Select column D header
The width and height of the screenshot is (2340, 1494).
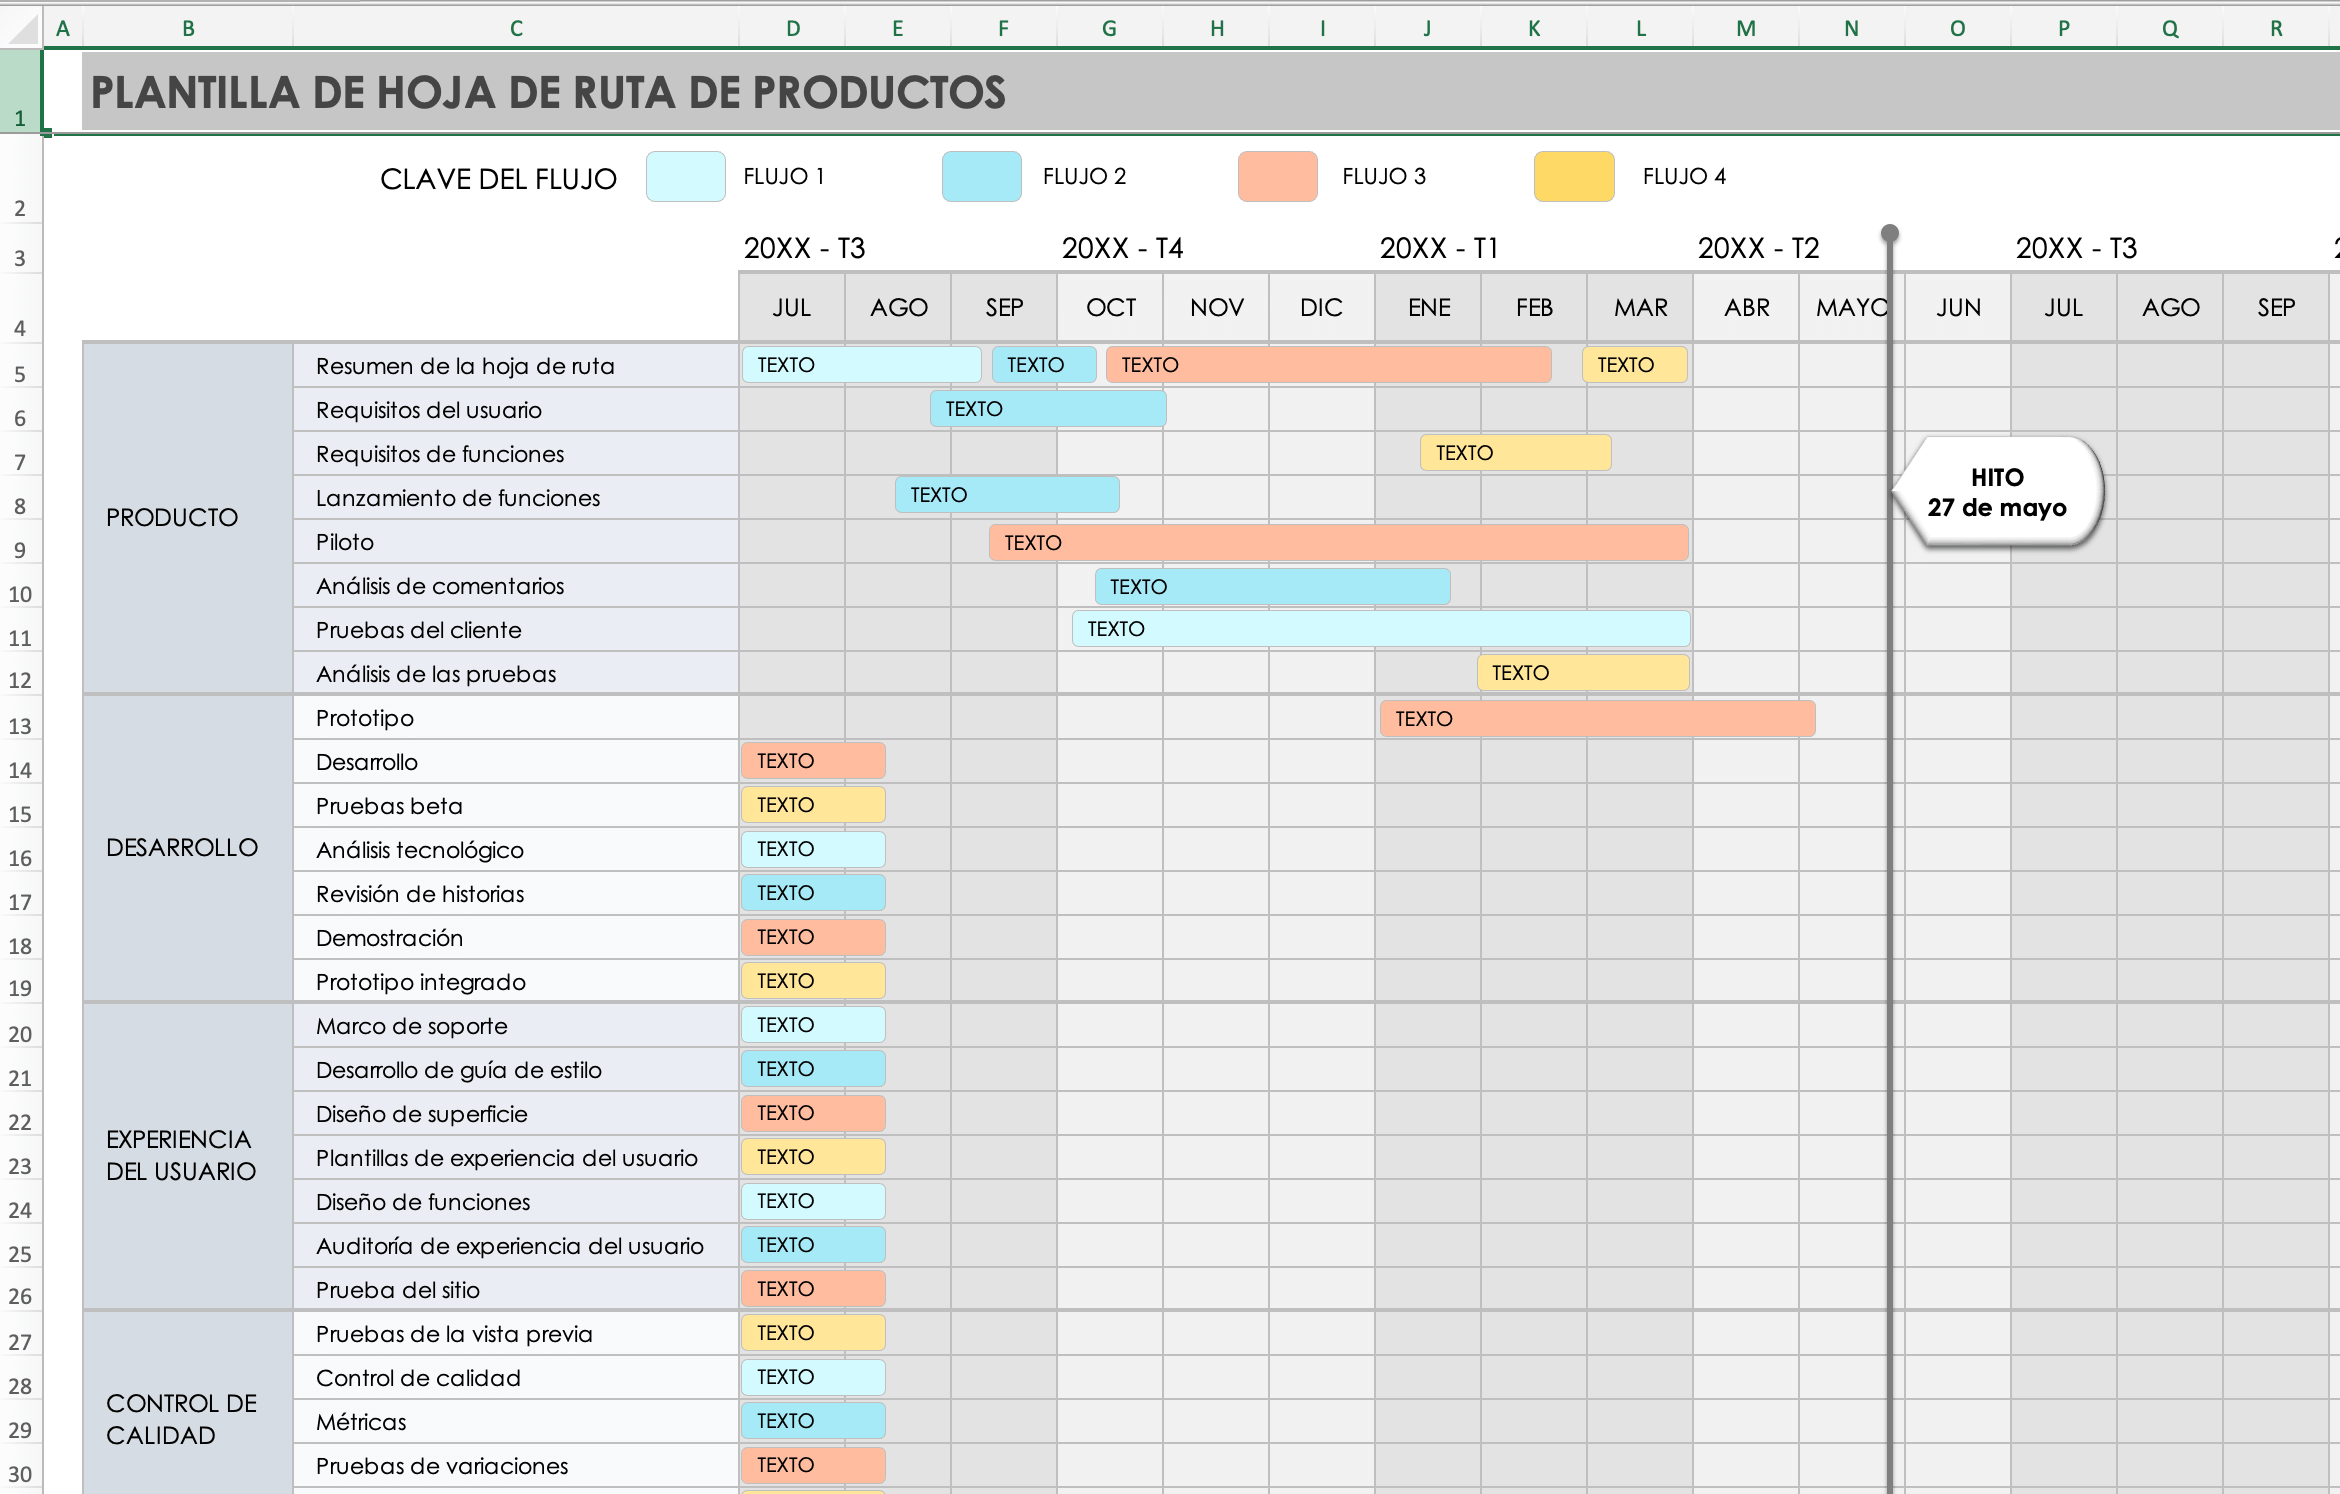[x=792, y=28]
